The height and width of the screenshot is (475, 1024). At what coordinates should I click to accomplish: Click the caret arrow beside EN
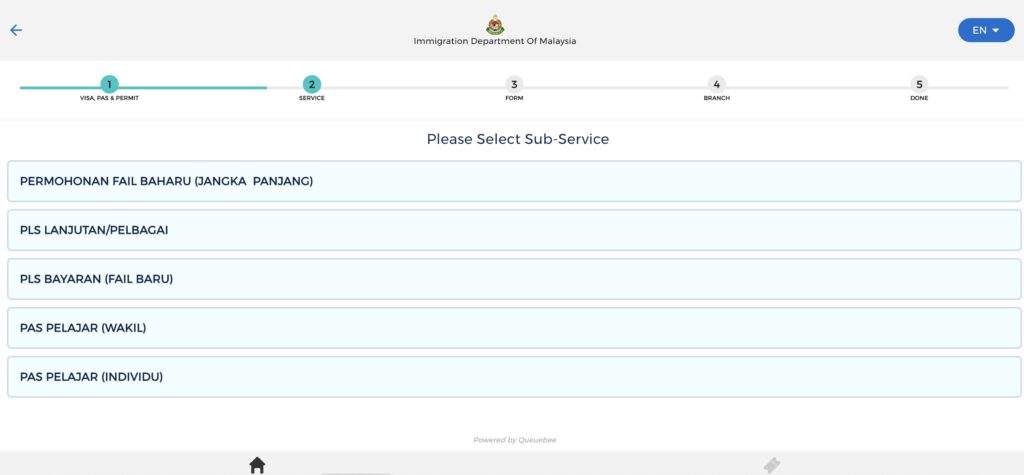996,30
